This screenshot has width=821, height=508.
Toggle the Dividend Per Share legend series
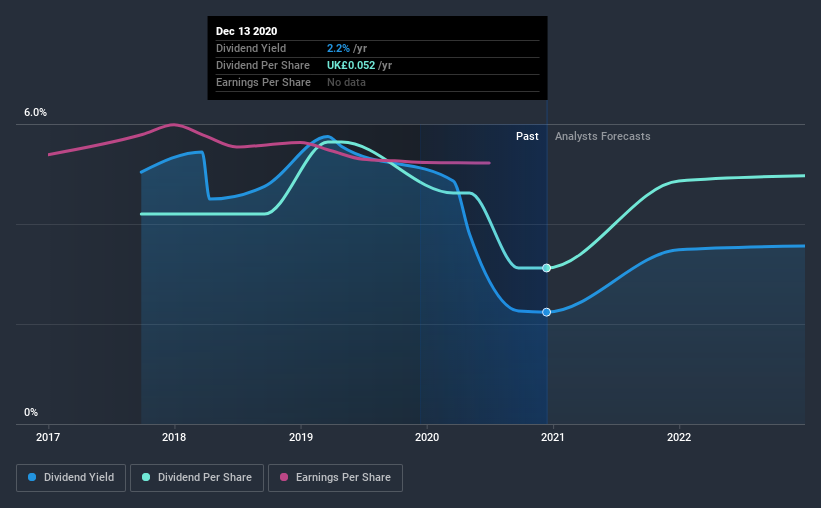(197, 478)
